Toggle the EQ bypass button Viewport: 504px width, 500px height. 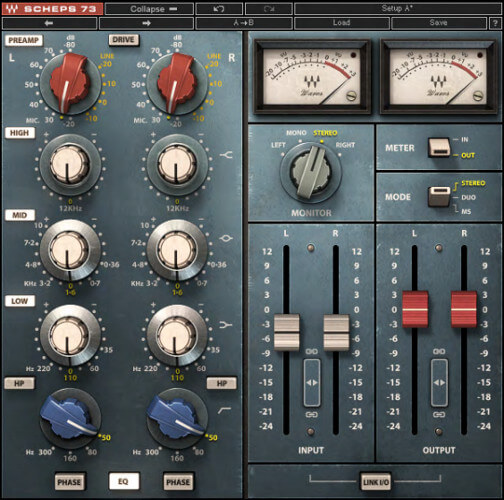click(124, 481)
